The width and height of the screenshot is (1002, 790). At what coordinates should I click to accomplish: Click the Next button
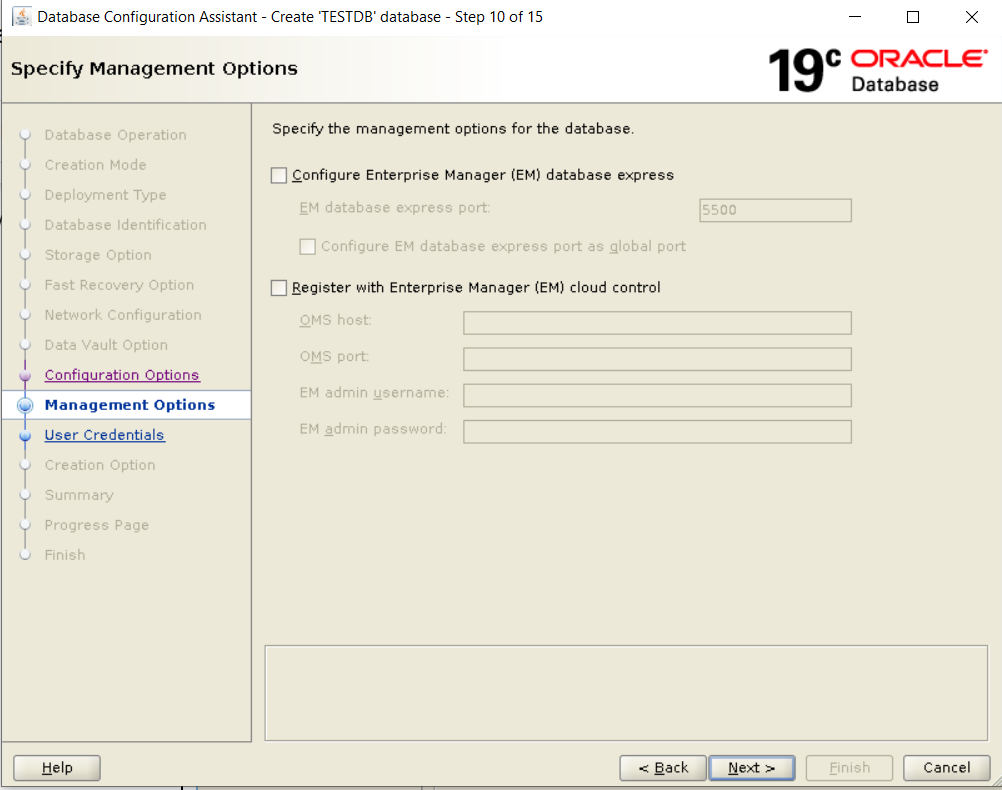point(752,768)
